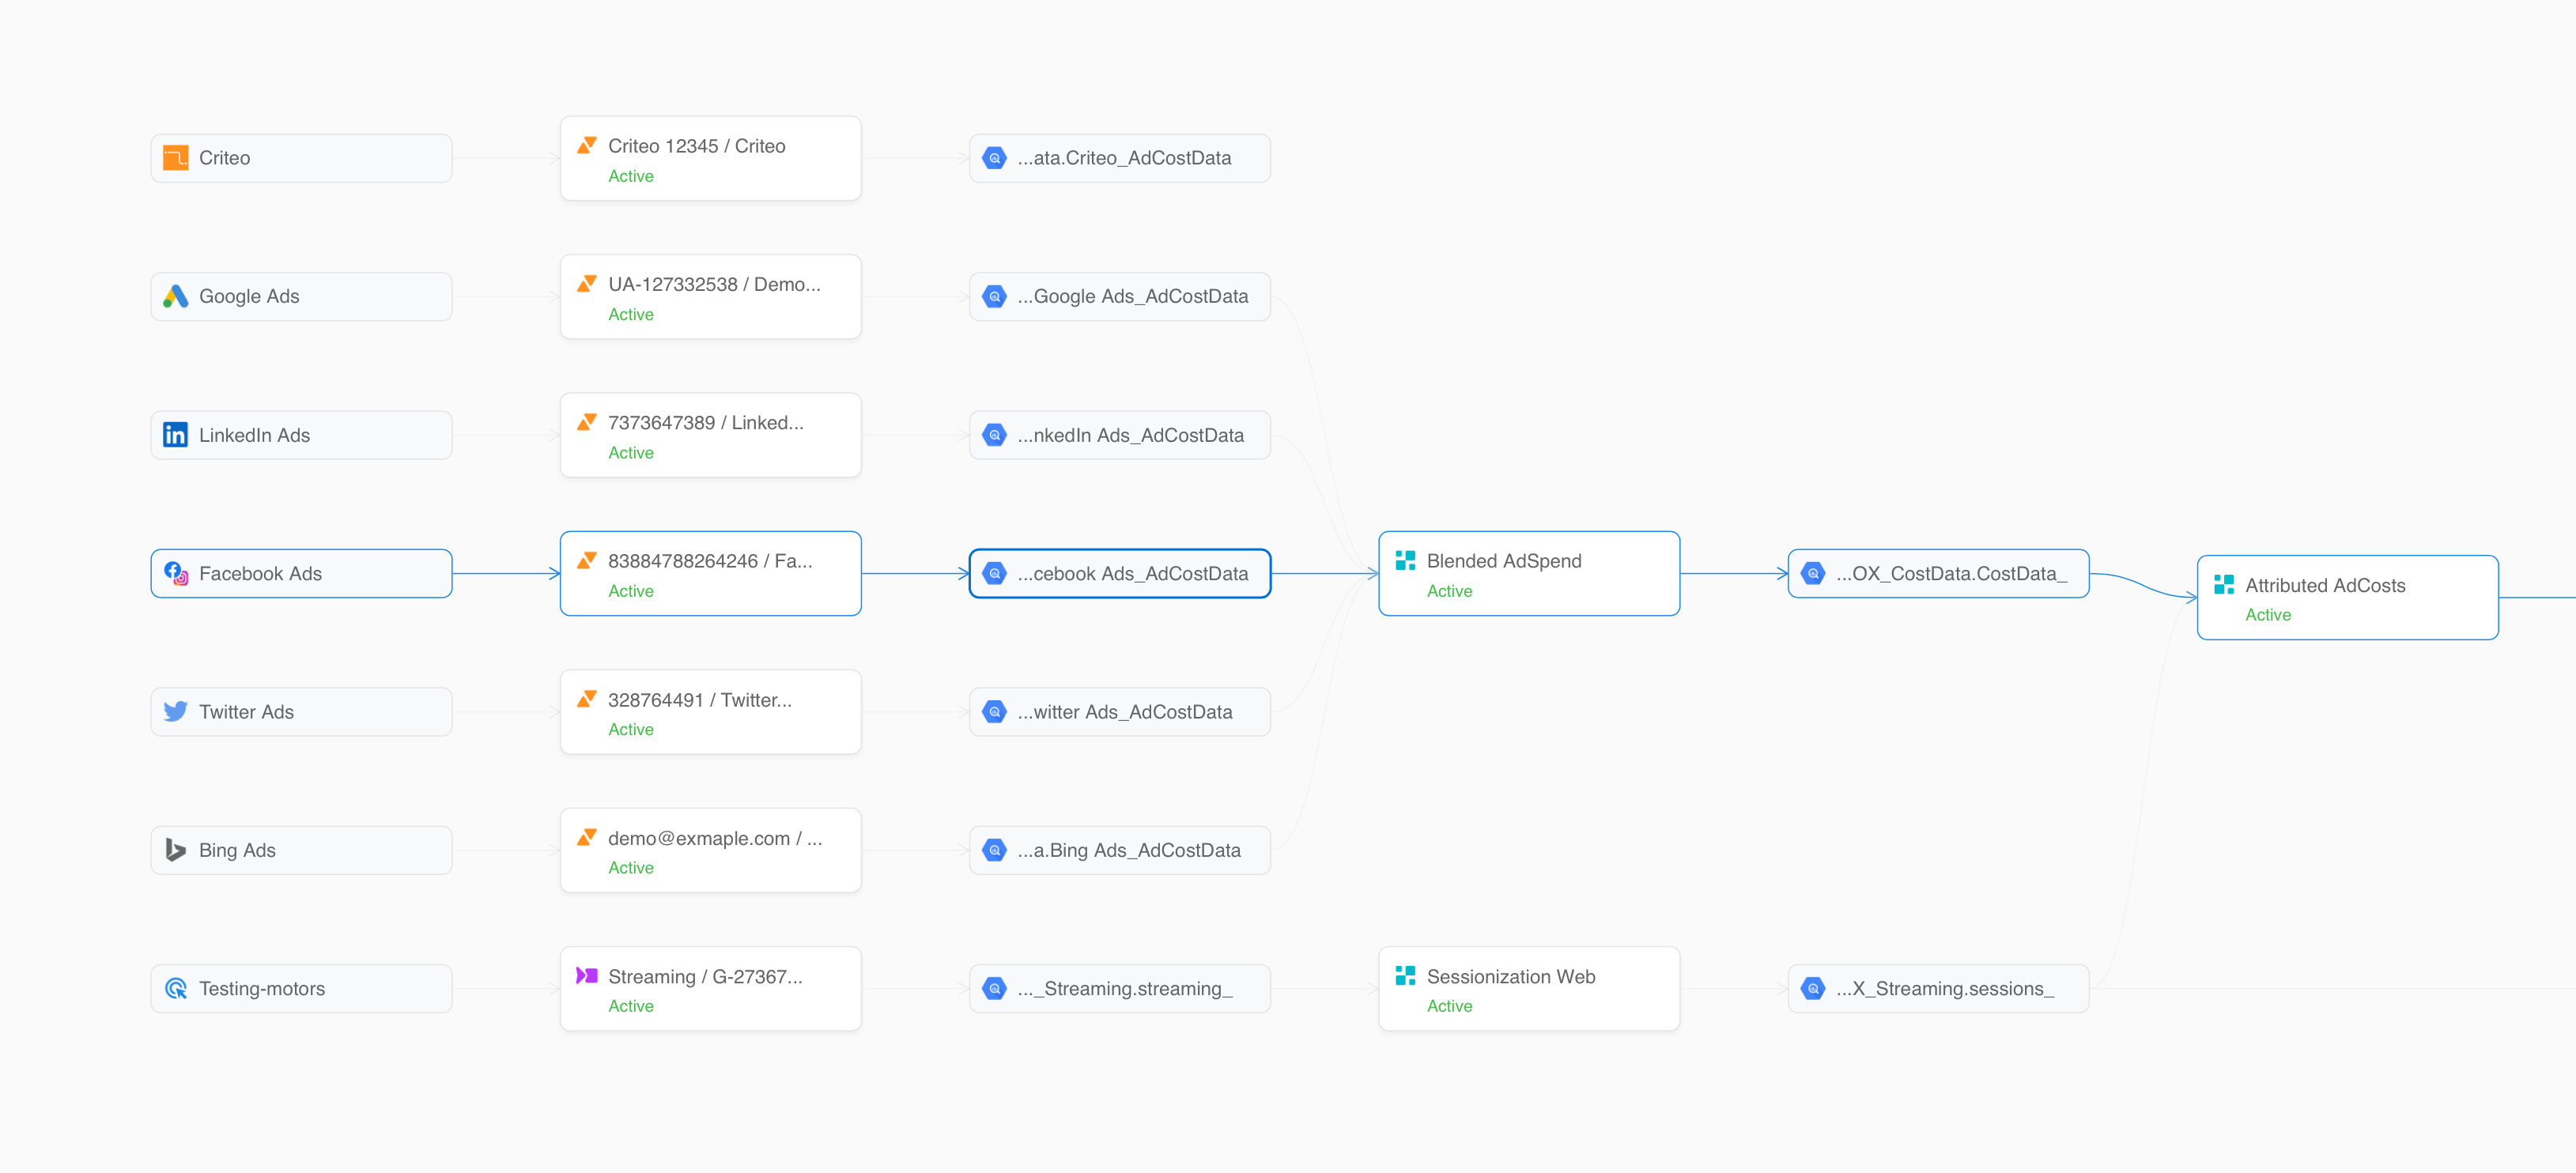This screenshot has height=1173, width=2576.
Task: Click BigQuery icon on nkedIn Ads_AdCostData node
Action: (994, 435)
